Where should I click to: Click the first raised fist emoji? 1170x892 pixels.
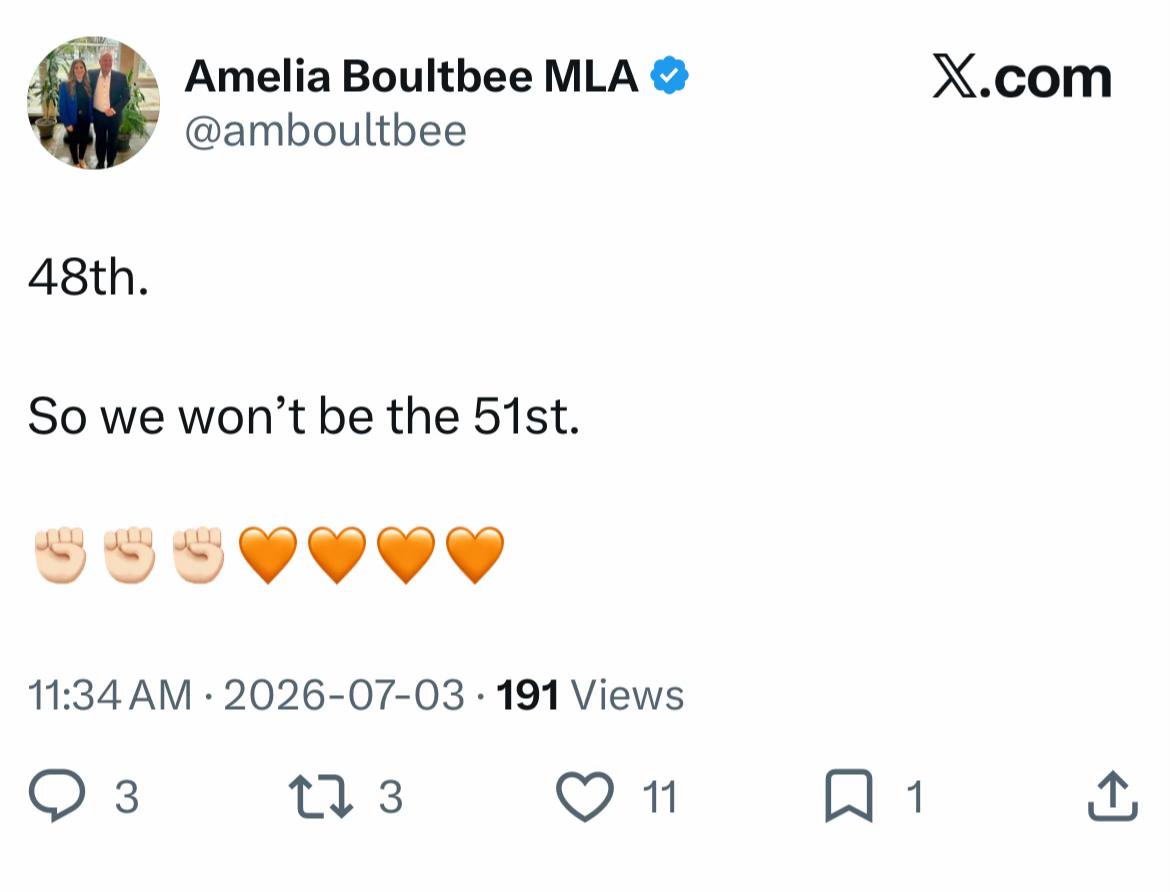click(x=60, y=555)
